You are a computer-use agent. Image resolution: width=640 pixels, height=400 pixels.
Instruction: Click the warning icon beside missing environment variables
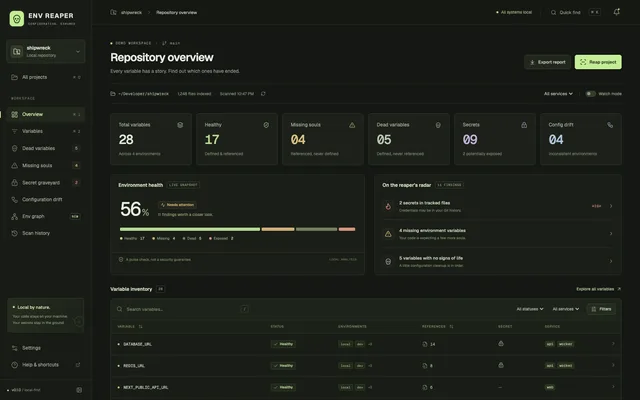tap(388, 234)
